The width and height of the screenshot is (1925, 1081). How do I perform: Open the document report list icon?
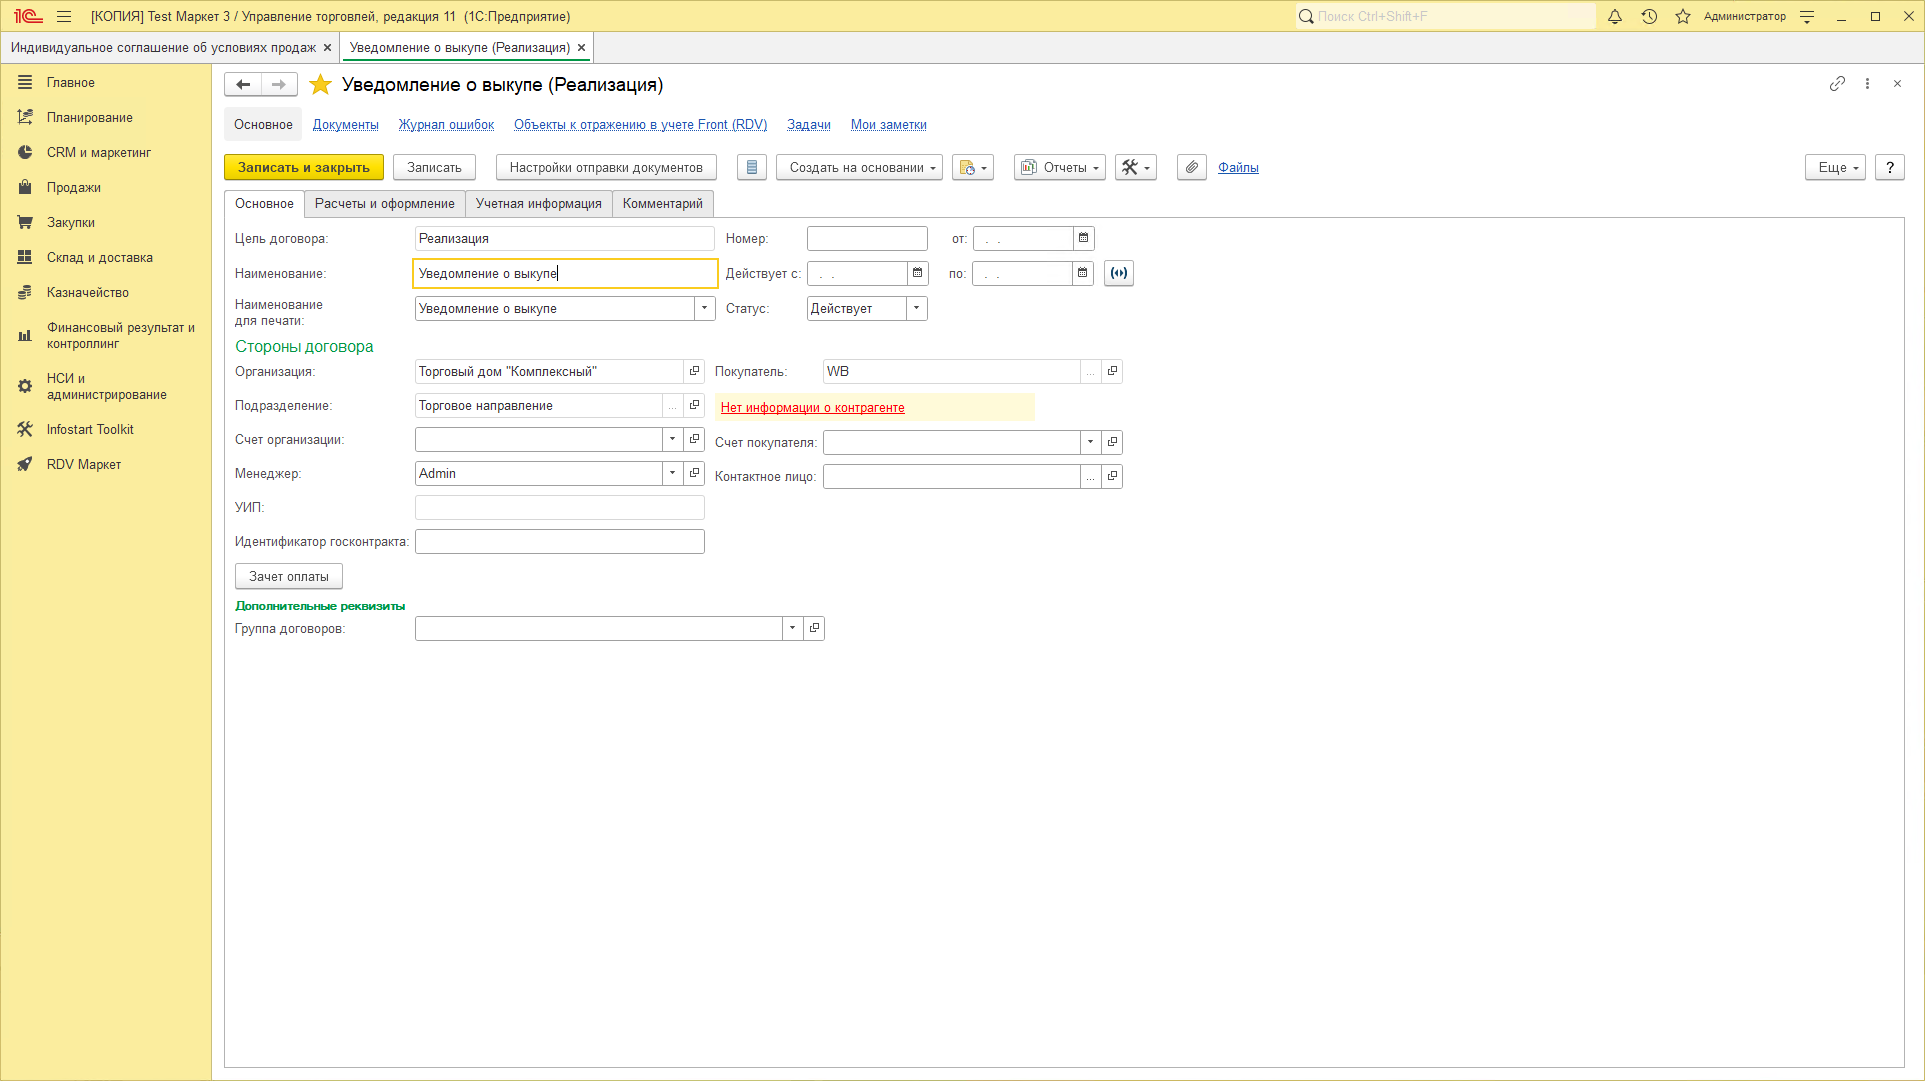tap(752, 168)
